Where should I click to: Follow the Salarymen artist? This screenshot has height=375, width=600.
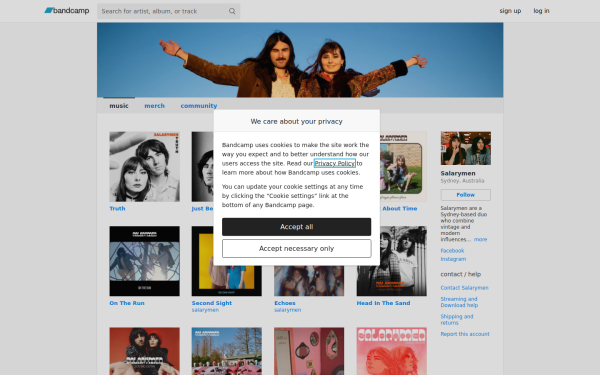coord(465,195)
